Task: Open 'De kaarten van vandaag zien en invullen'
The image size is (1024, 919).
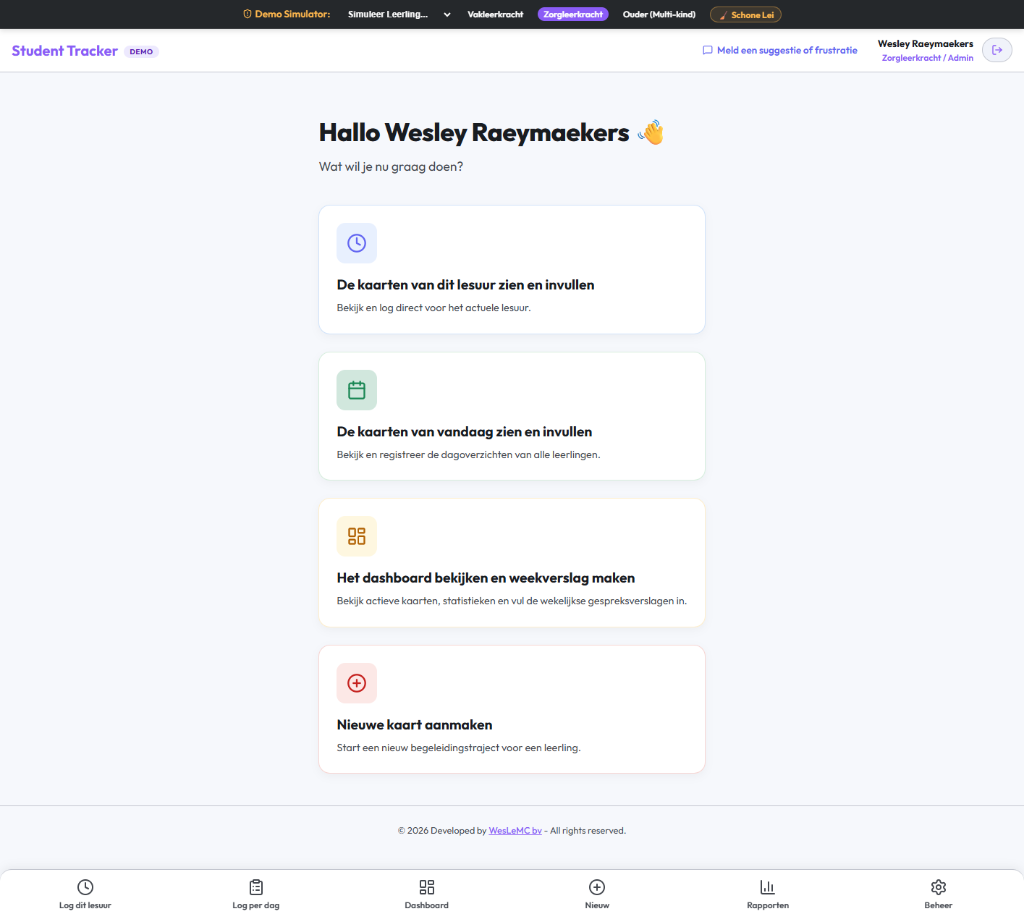Action: tap(464, 432)
